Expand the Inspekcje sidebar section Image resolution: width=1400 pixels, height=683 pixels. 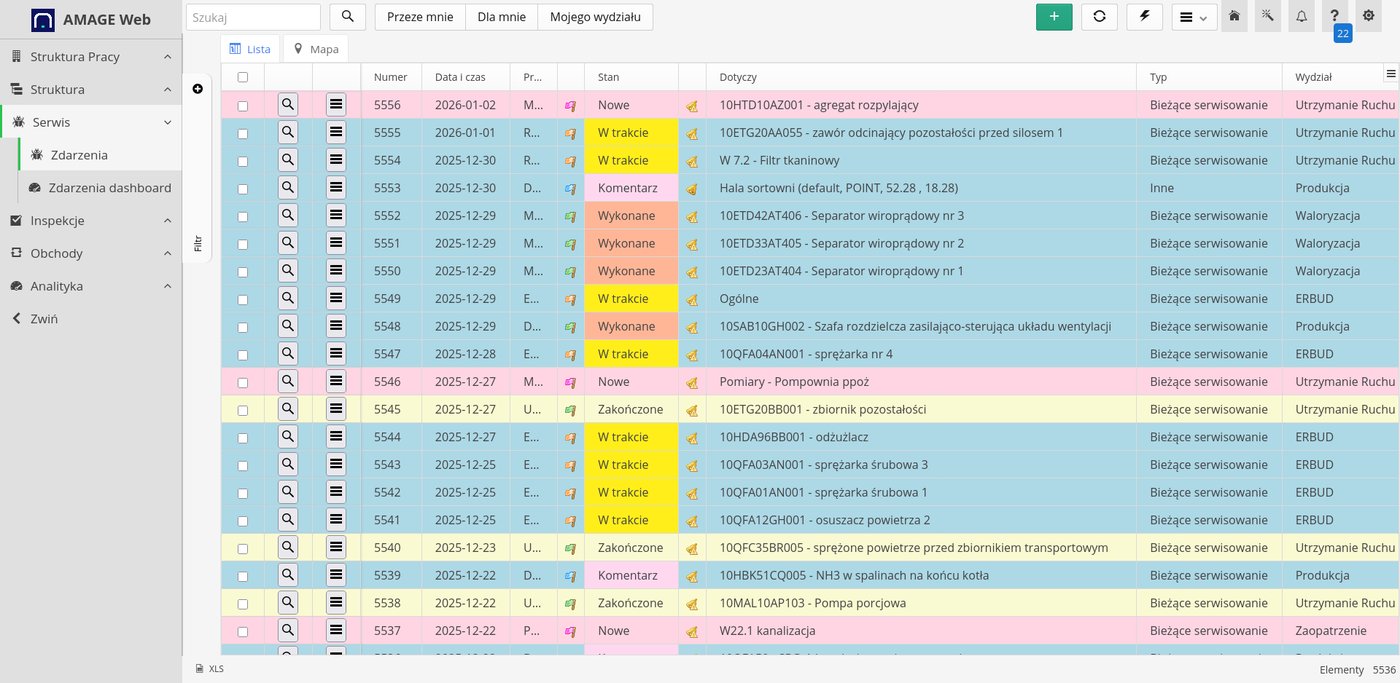pos(91,220)
